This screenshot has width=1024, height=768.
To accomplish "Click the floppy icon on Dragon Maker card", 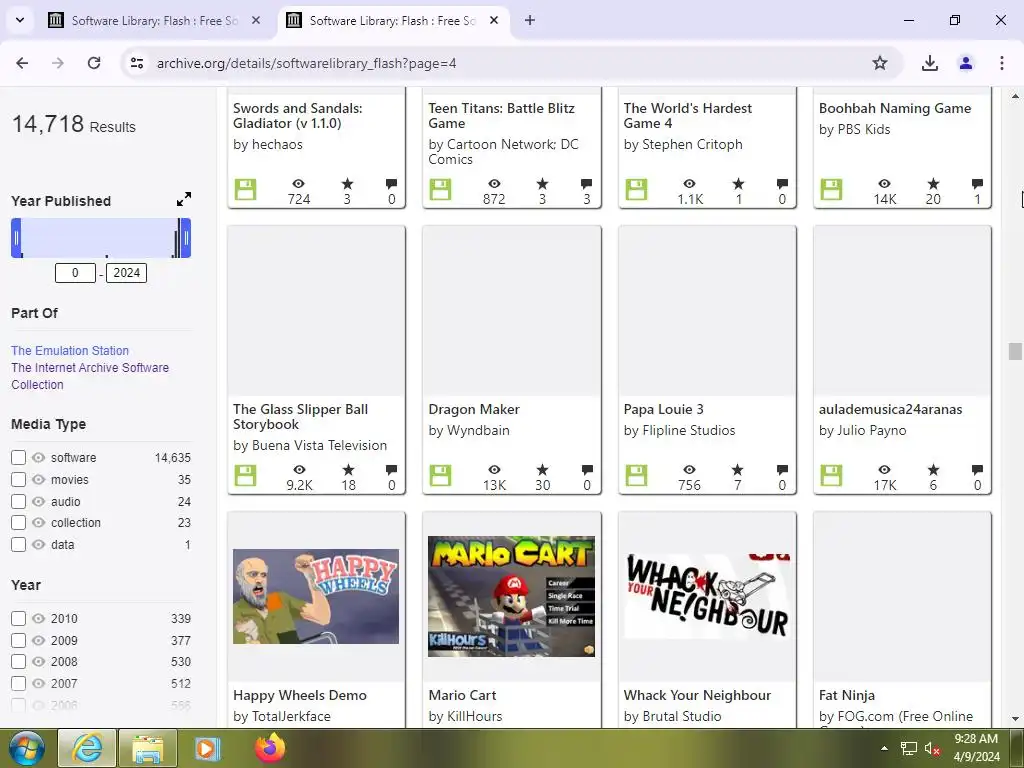I will 440,475.
